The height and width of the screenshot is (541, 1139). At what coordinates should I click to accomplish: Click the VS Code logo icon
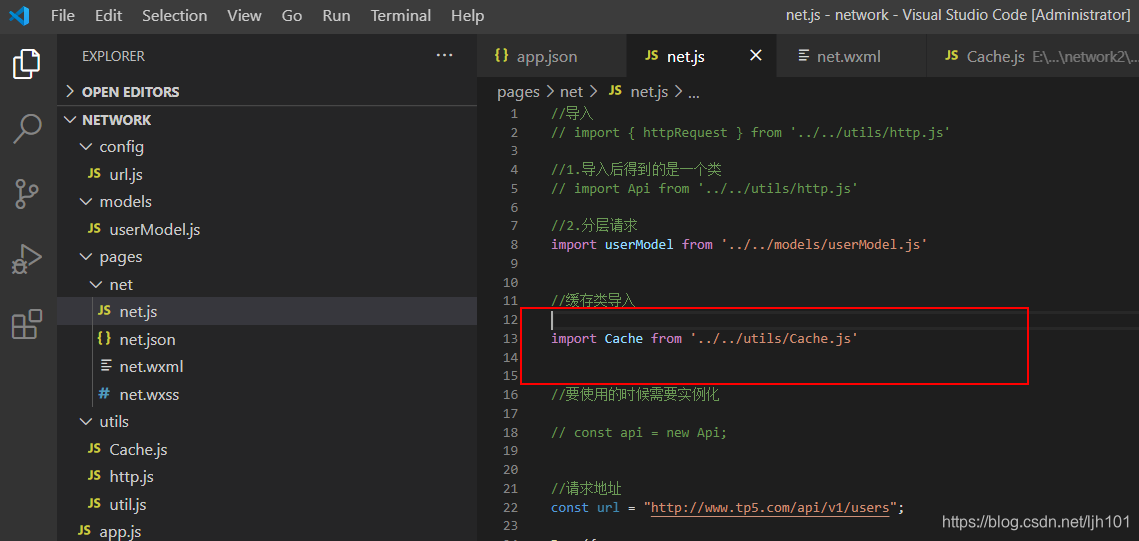coord(19,15)
